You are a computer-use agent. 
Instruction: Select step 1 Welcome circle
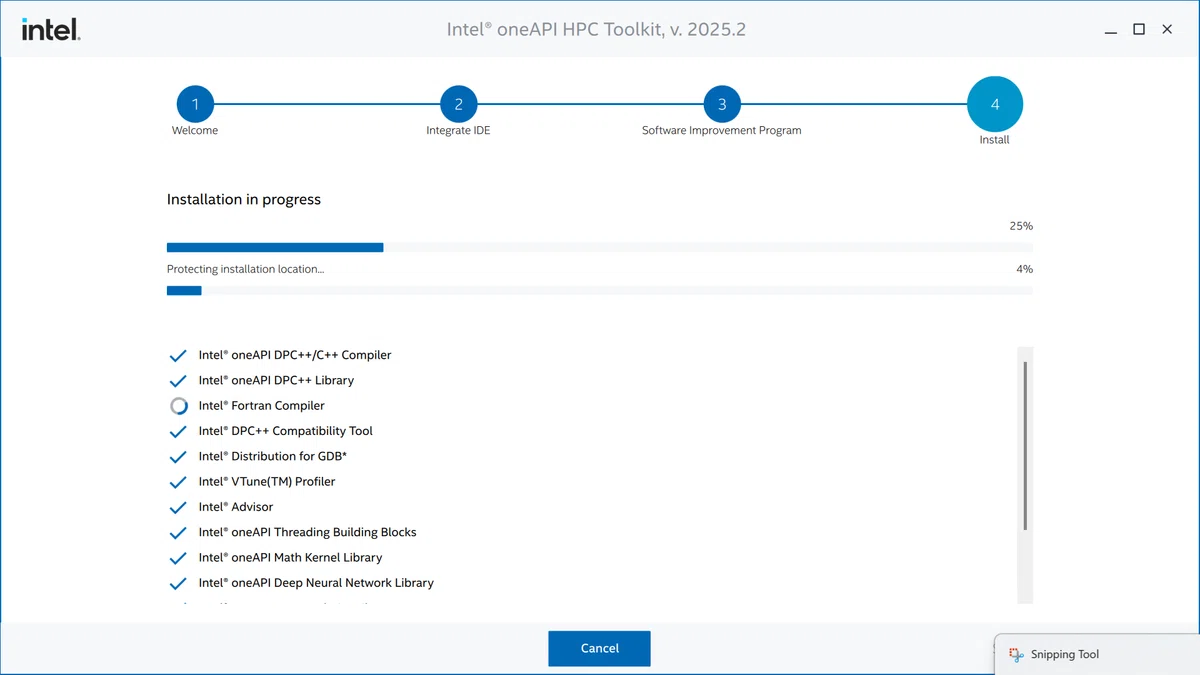(x=195, y=104)
